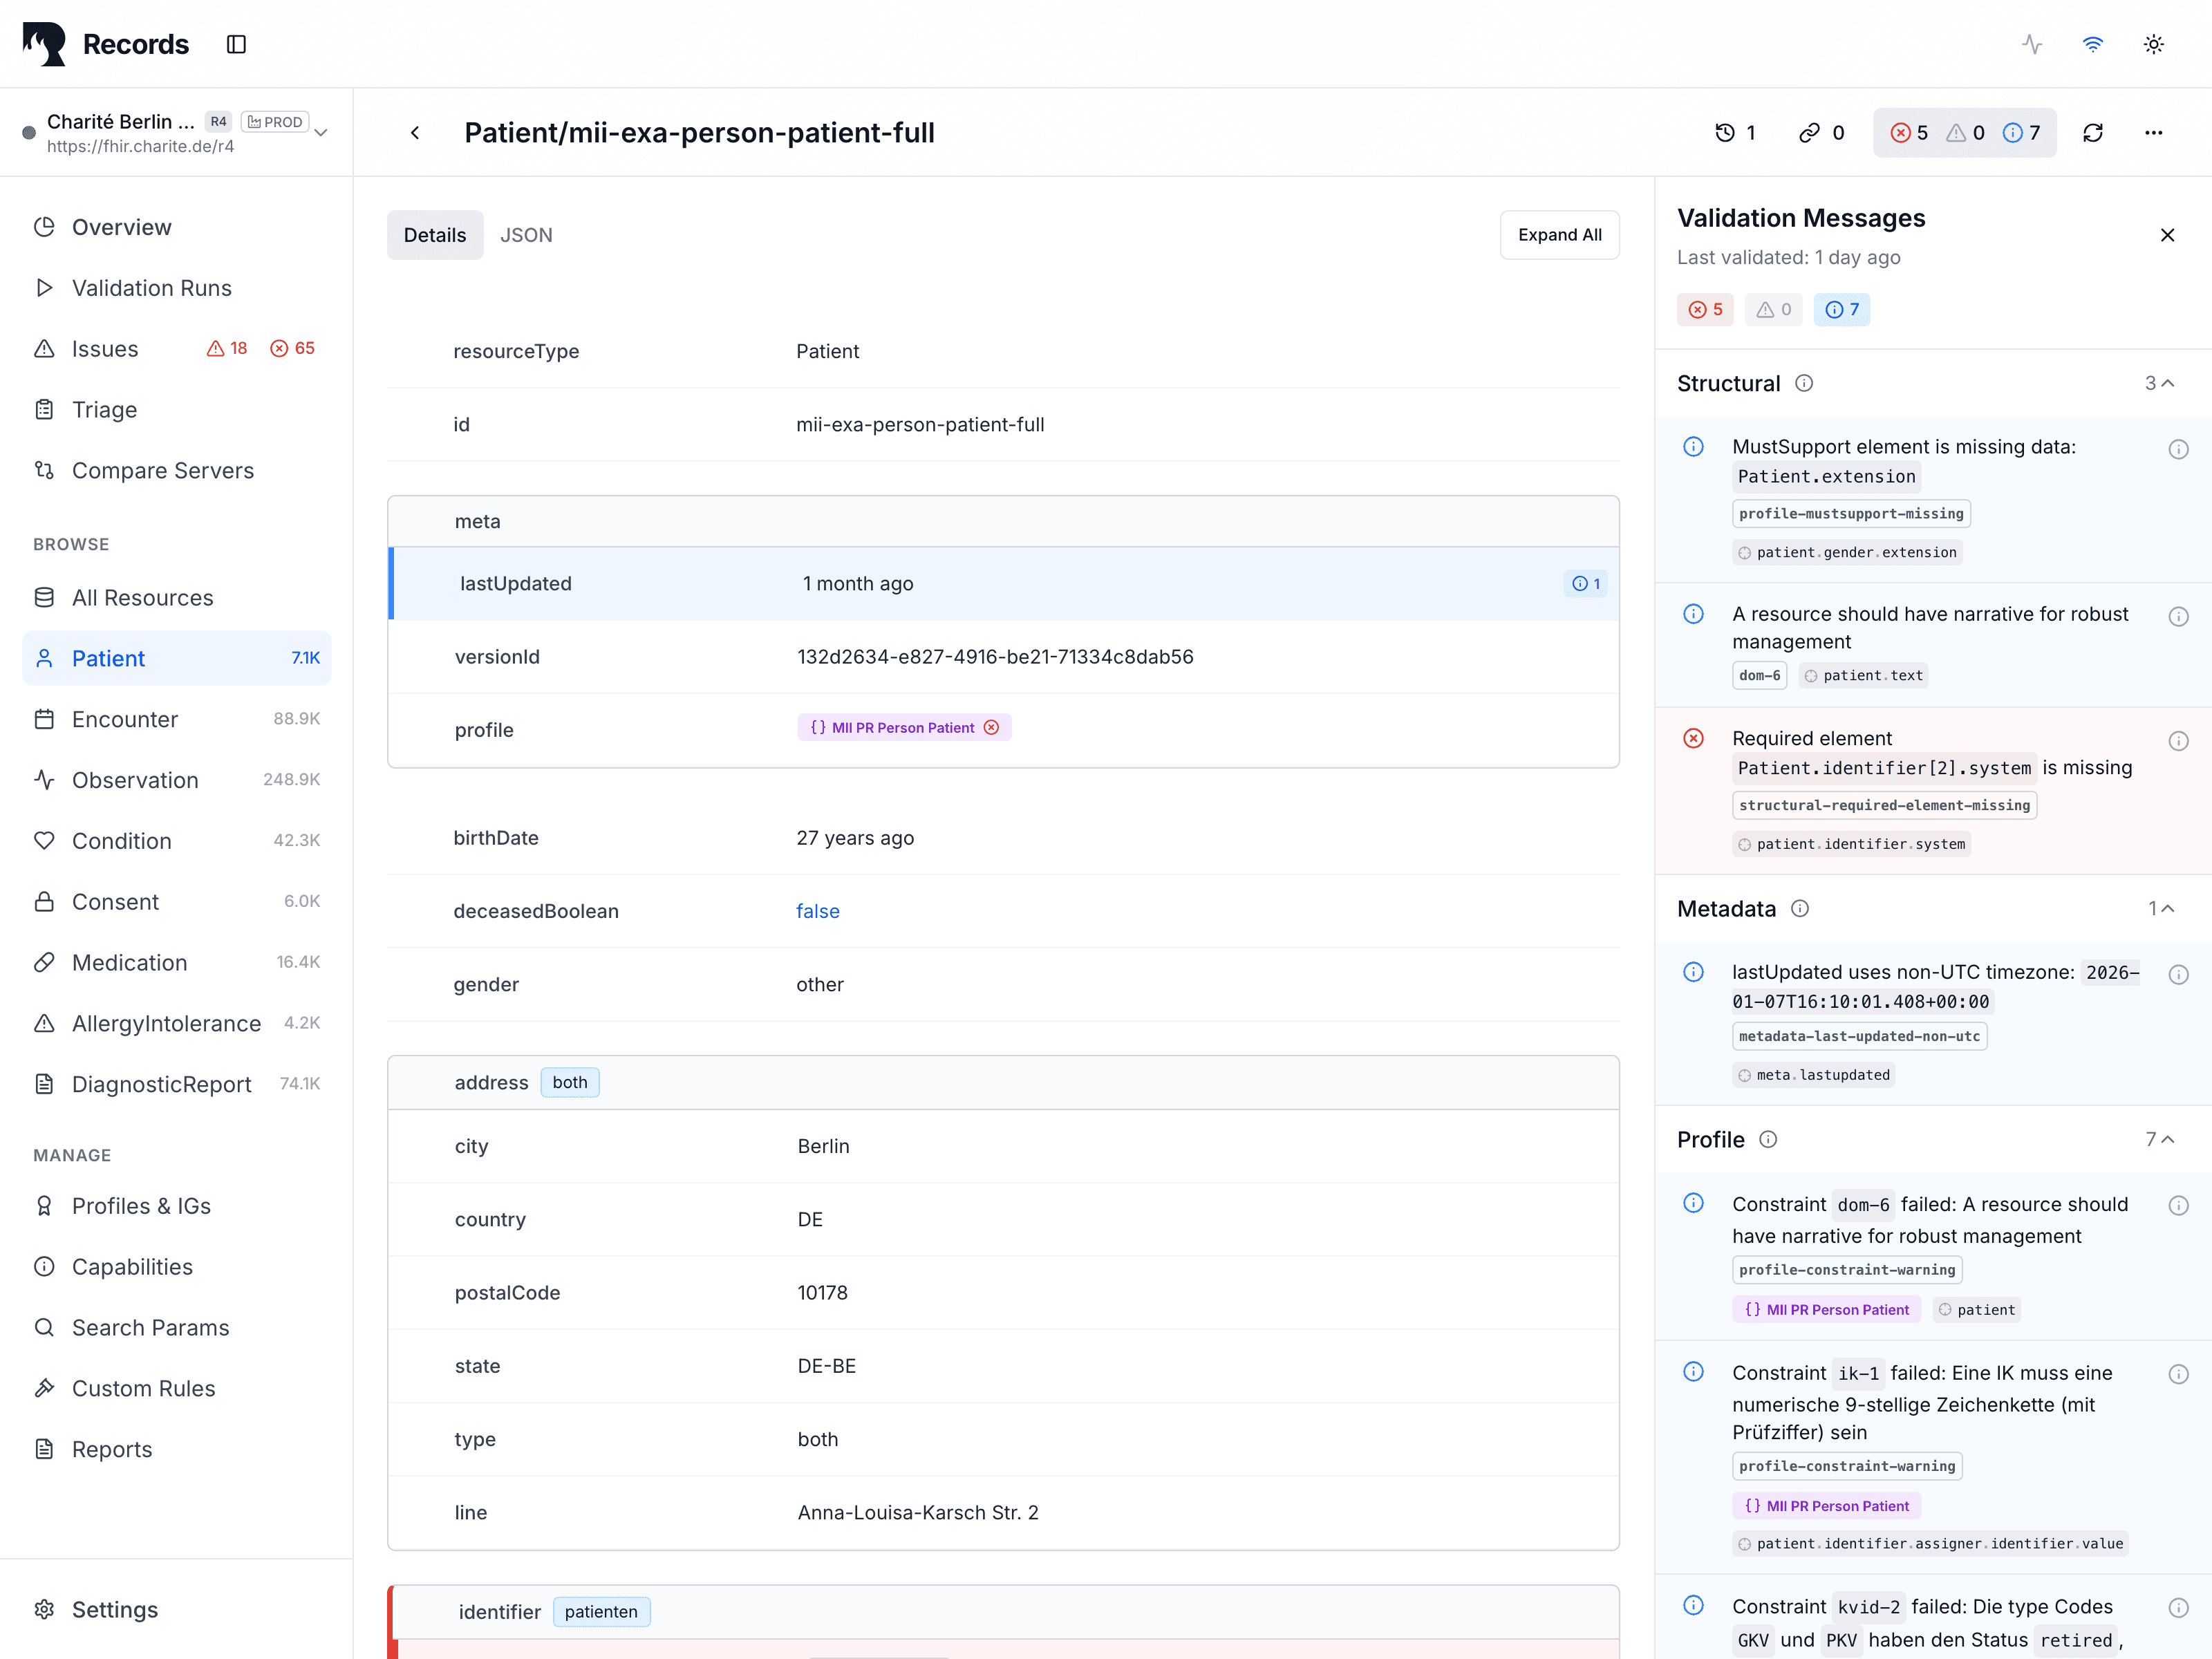Toggle the info filter badge showing 7
This screenshot has width=2212, height=1659.
click(x=1841, y=310)
